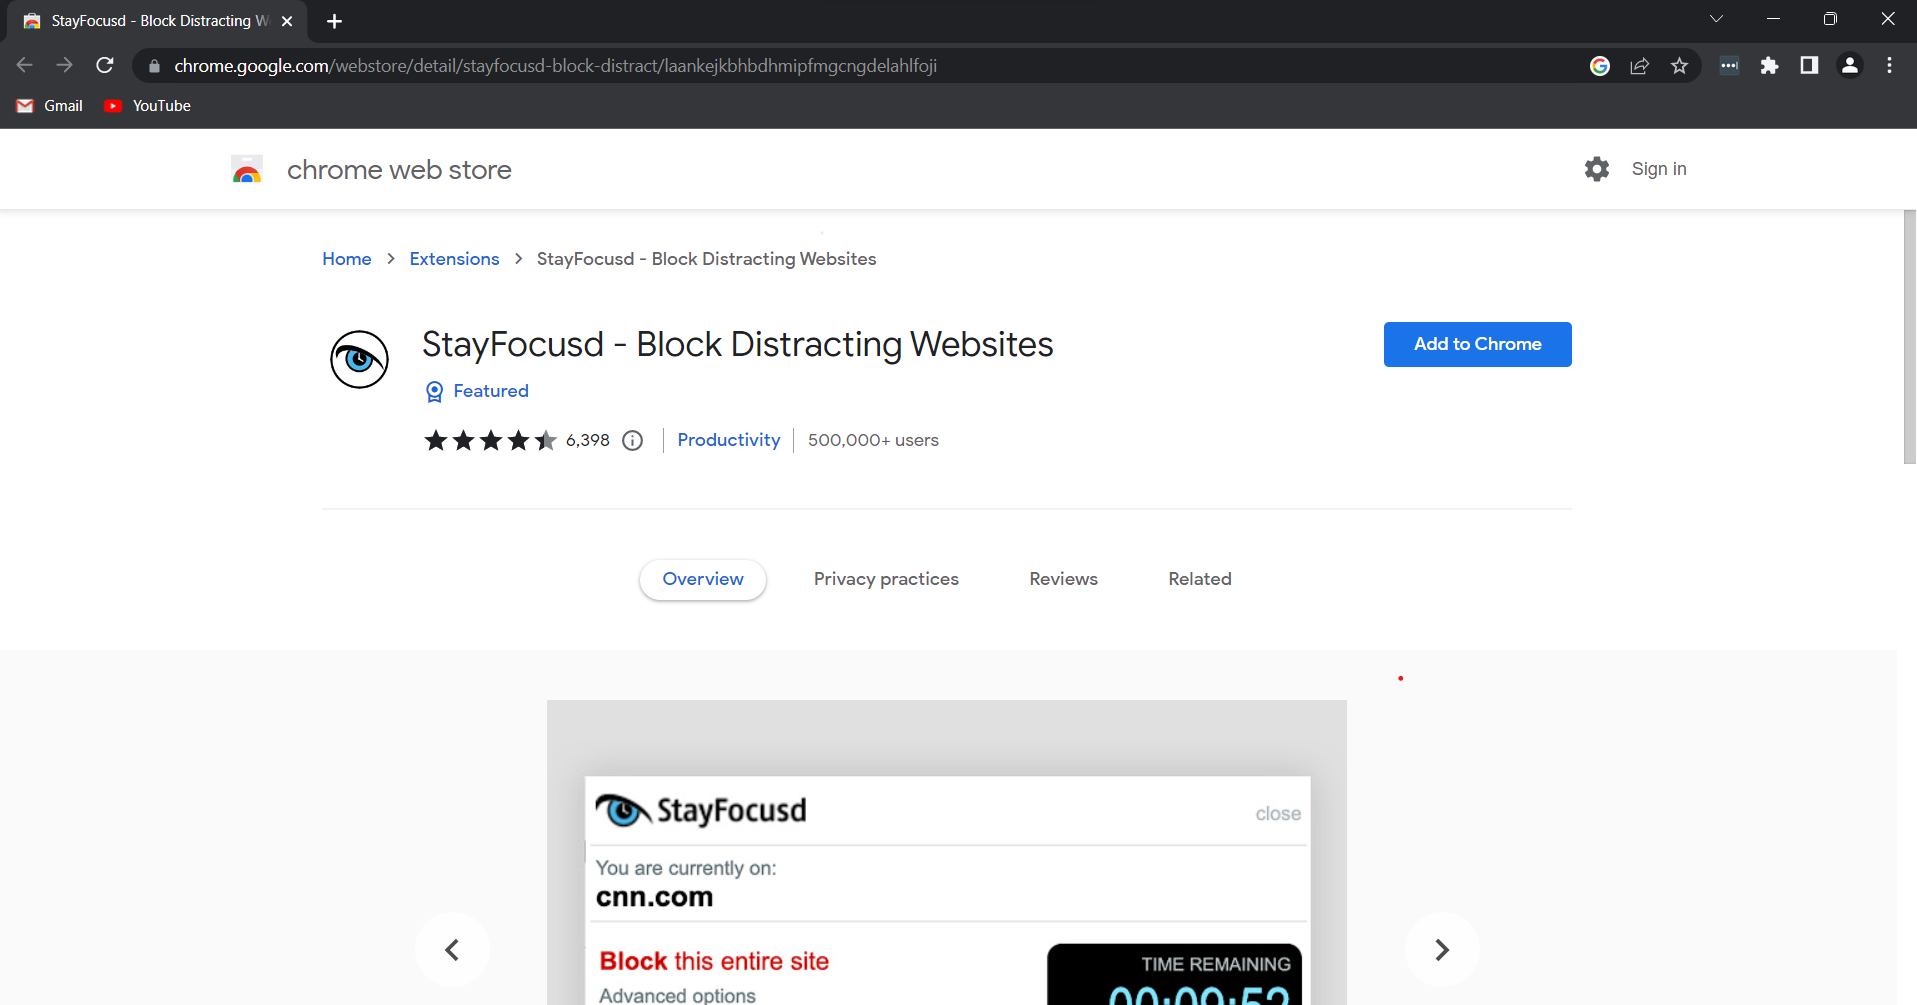Image resolution: width=1917 pixels, height=1005 pixels.
Task: Sign in to the Chrome Web Store
Action: (1659, 168)
